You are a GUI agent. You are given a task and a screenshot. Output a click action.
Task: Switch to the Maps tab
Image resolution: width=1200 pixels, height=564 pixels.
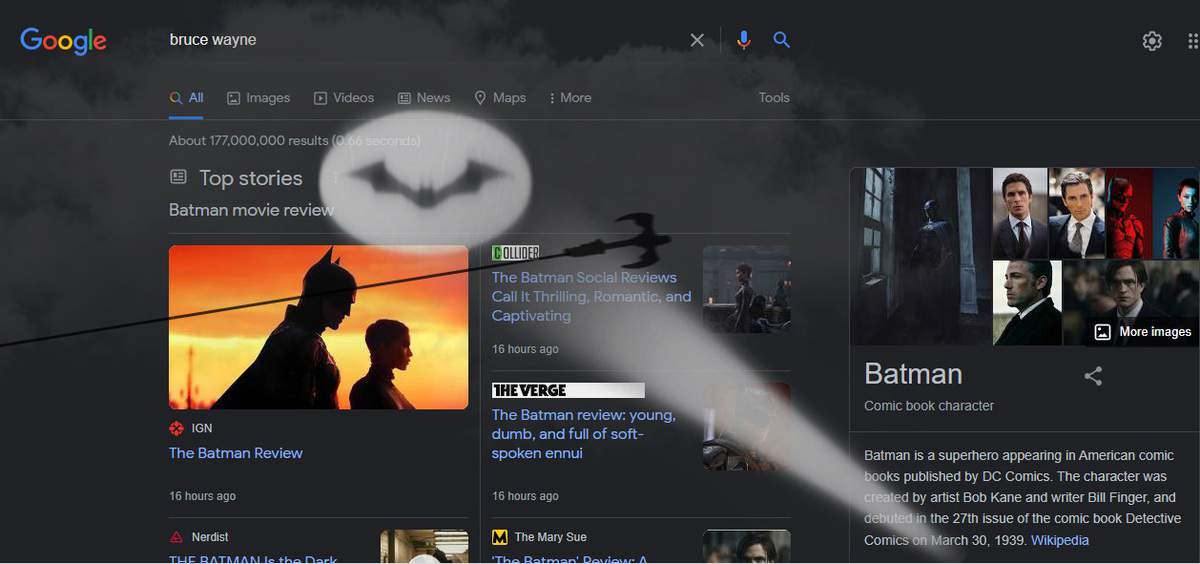point(500,98)
